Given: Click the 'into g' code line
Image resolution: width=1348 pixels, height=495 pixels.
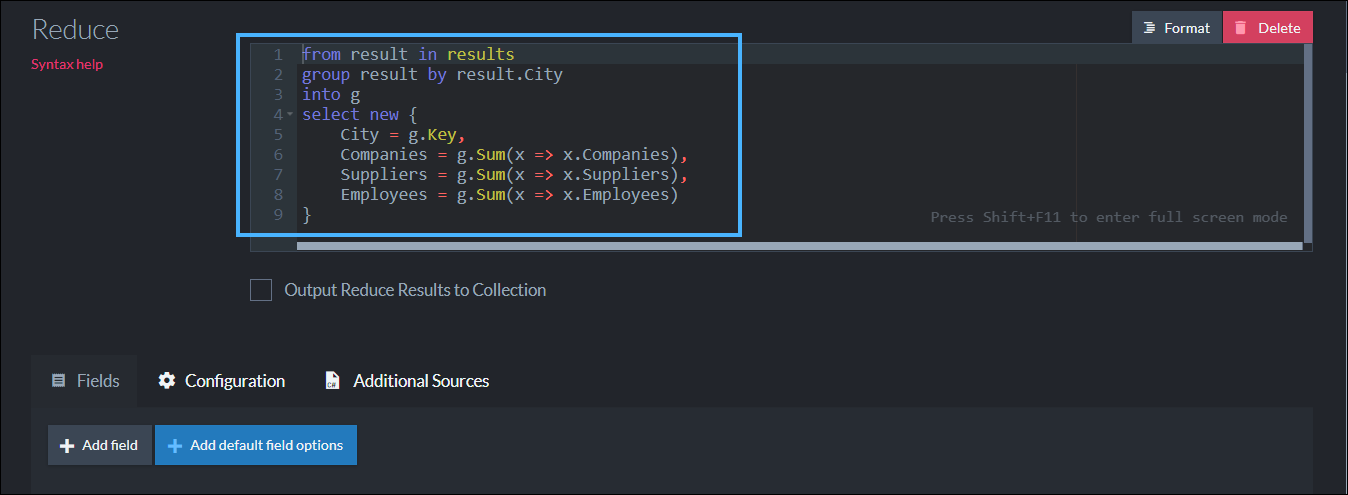Looking at the screenshot, I should pyautogui.click(x=331, y=94).
